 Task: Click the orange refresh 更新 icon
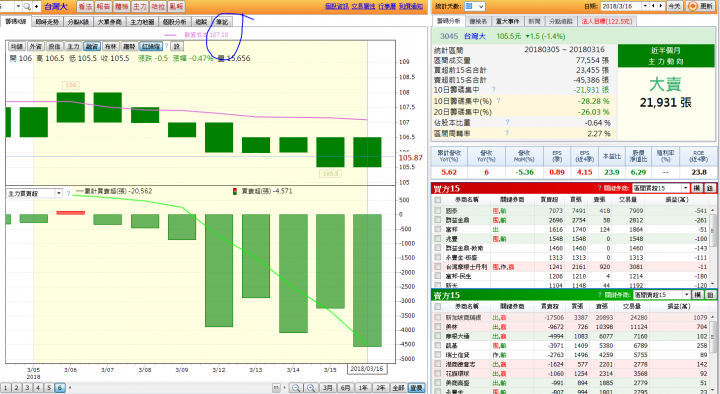(x=692, y=6)
